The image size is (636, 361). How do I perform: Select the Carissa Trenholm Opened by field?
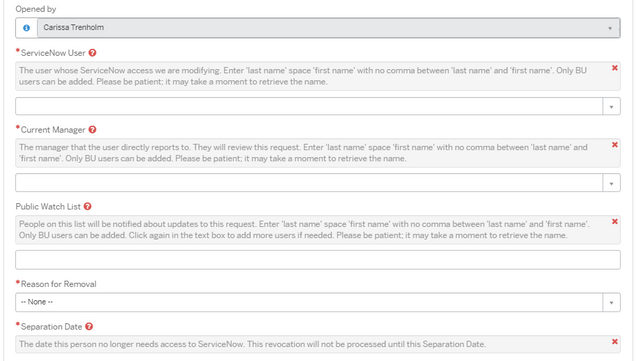(329, 28)
